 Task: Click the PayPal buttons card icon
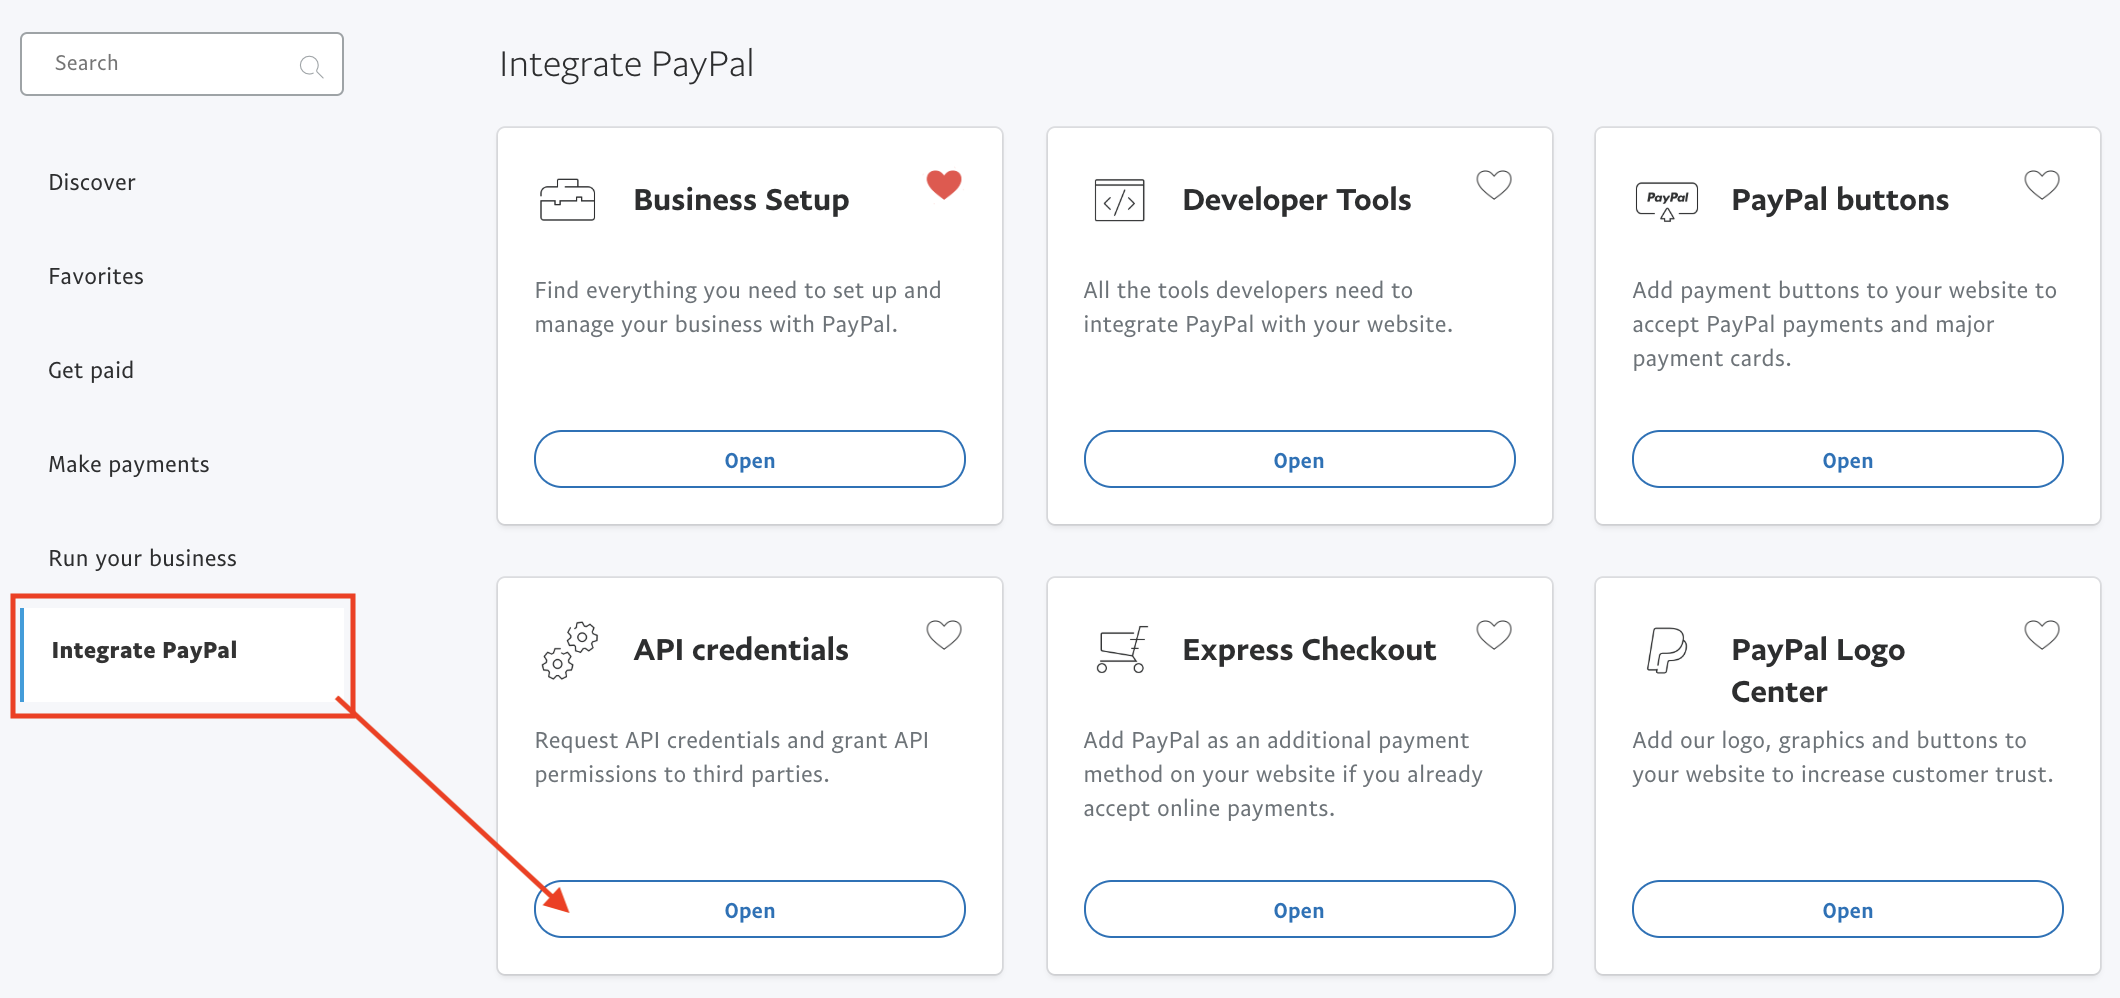click(1666, 201)
